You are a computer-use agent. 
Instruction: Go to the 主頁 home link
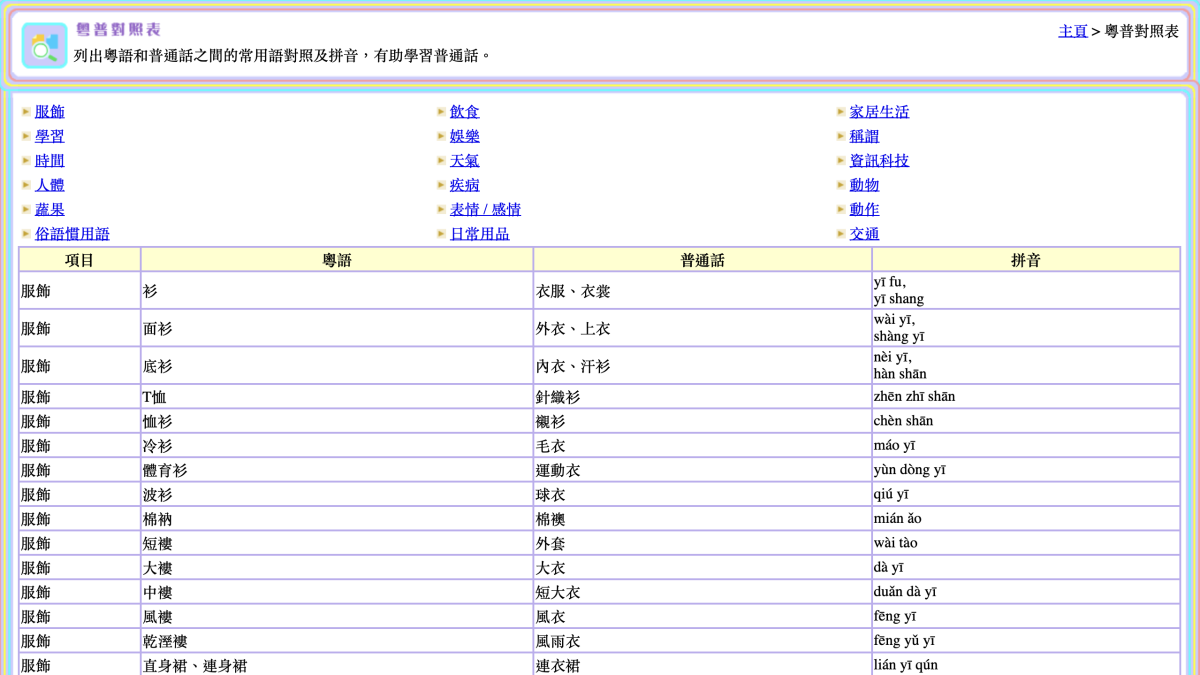click(x=1073, y=31)
